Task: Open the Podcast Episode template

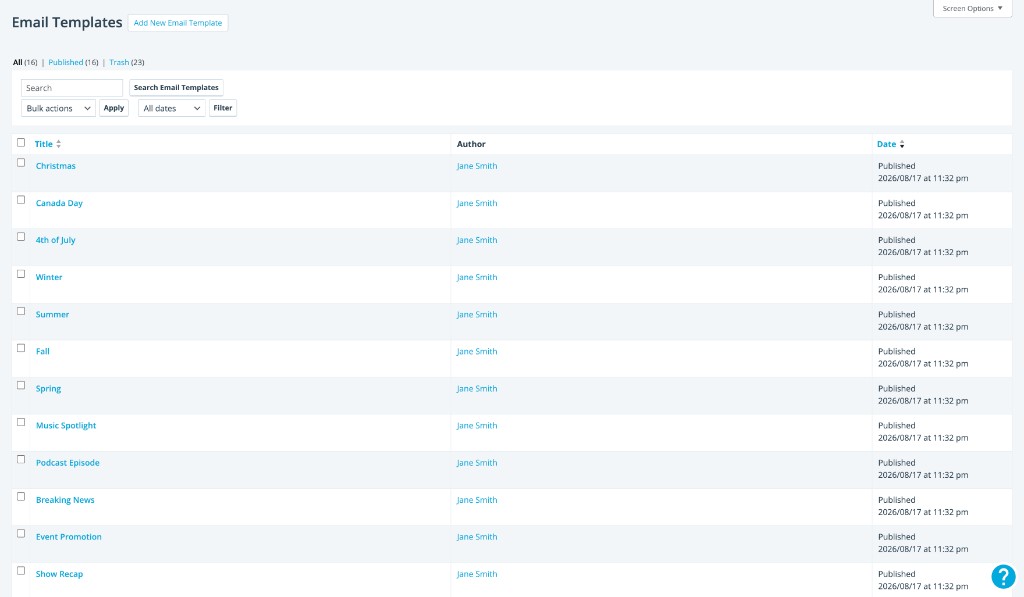Action: 68,463
